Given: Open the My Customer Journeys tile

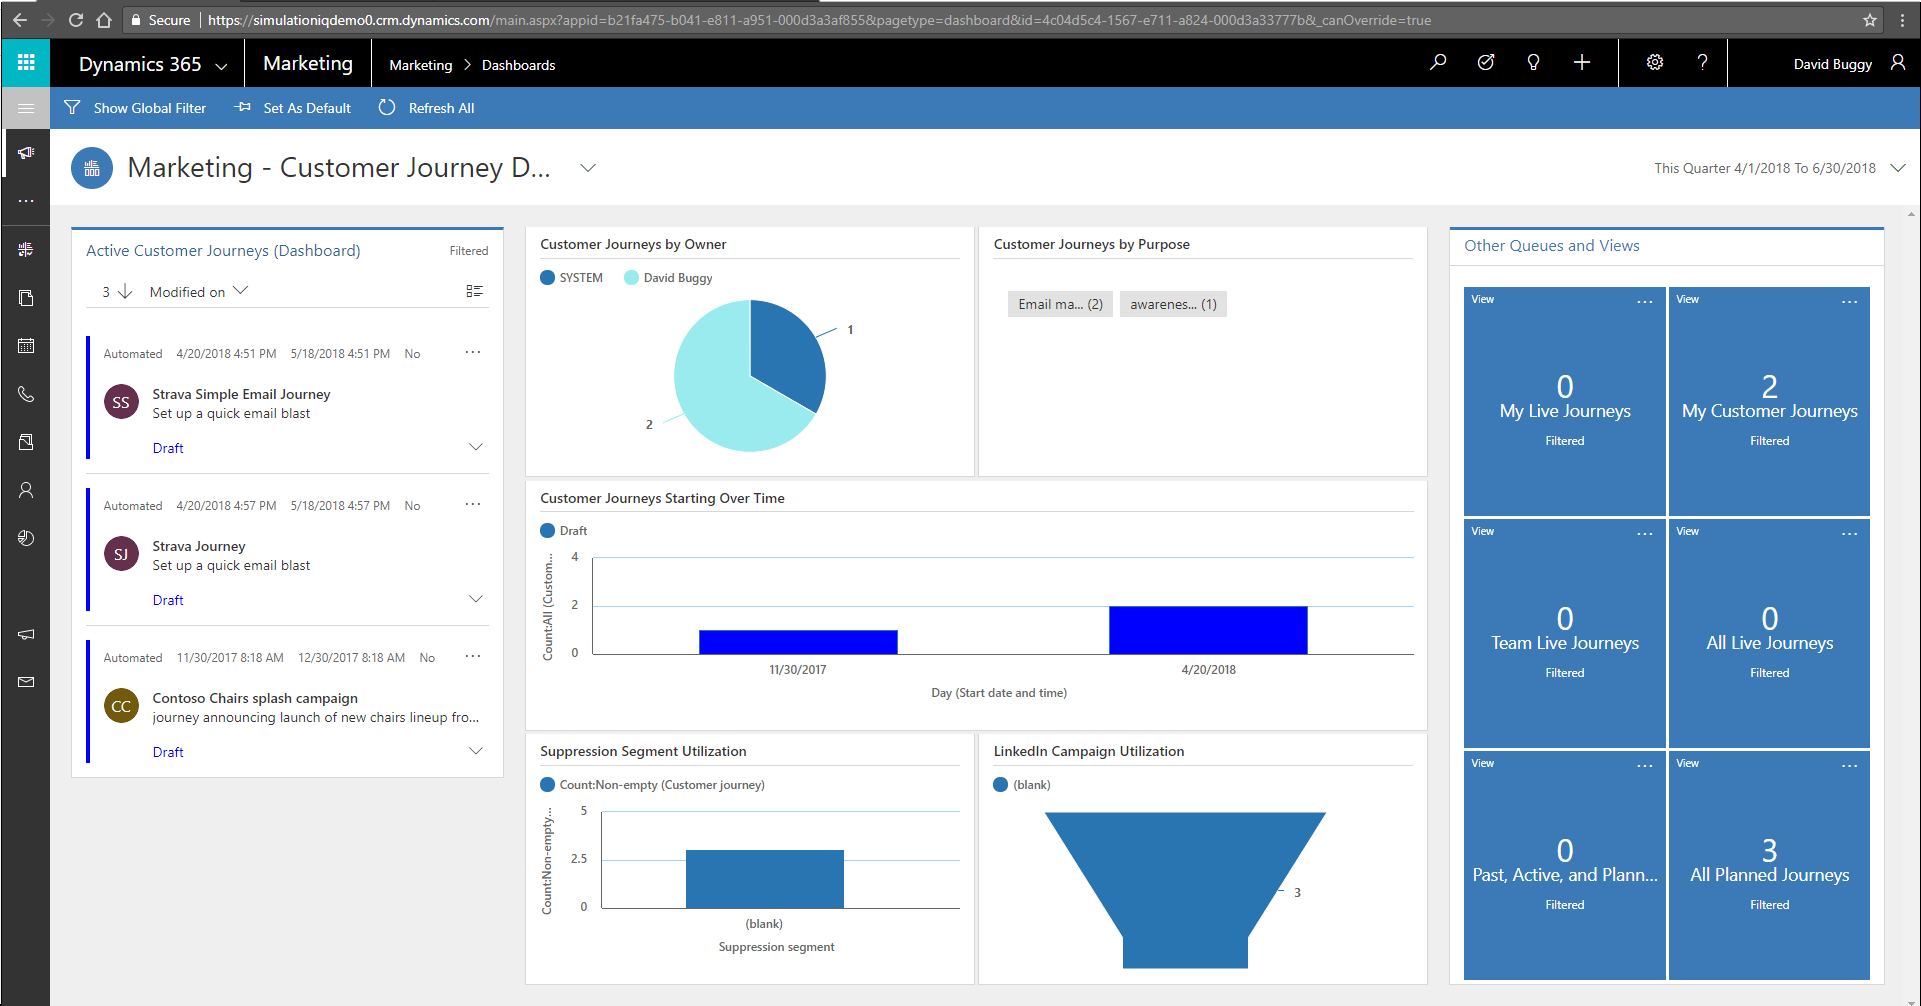Looking at the screenshot, I should click(x=1769, y=402).
